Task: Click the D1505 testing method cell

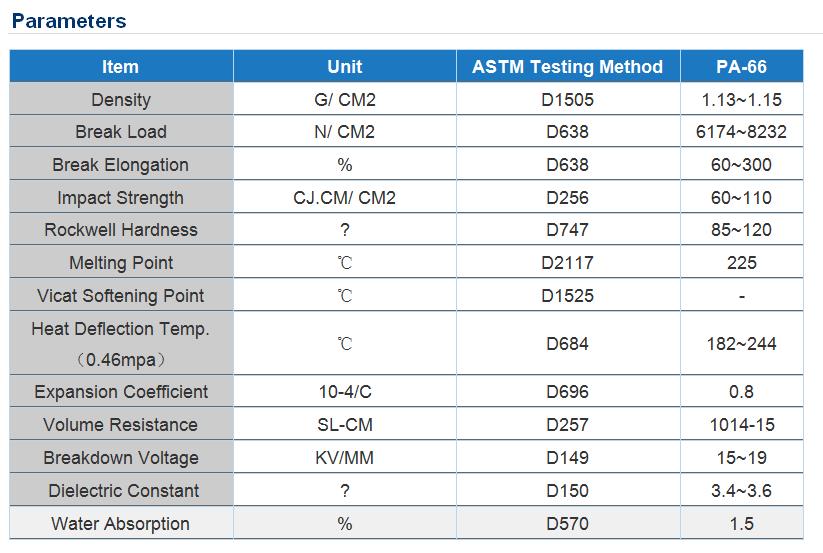Action: (567, 99)
